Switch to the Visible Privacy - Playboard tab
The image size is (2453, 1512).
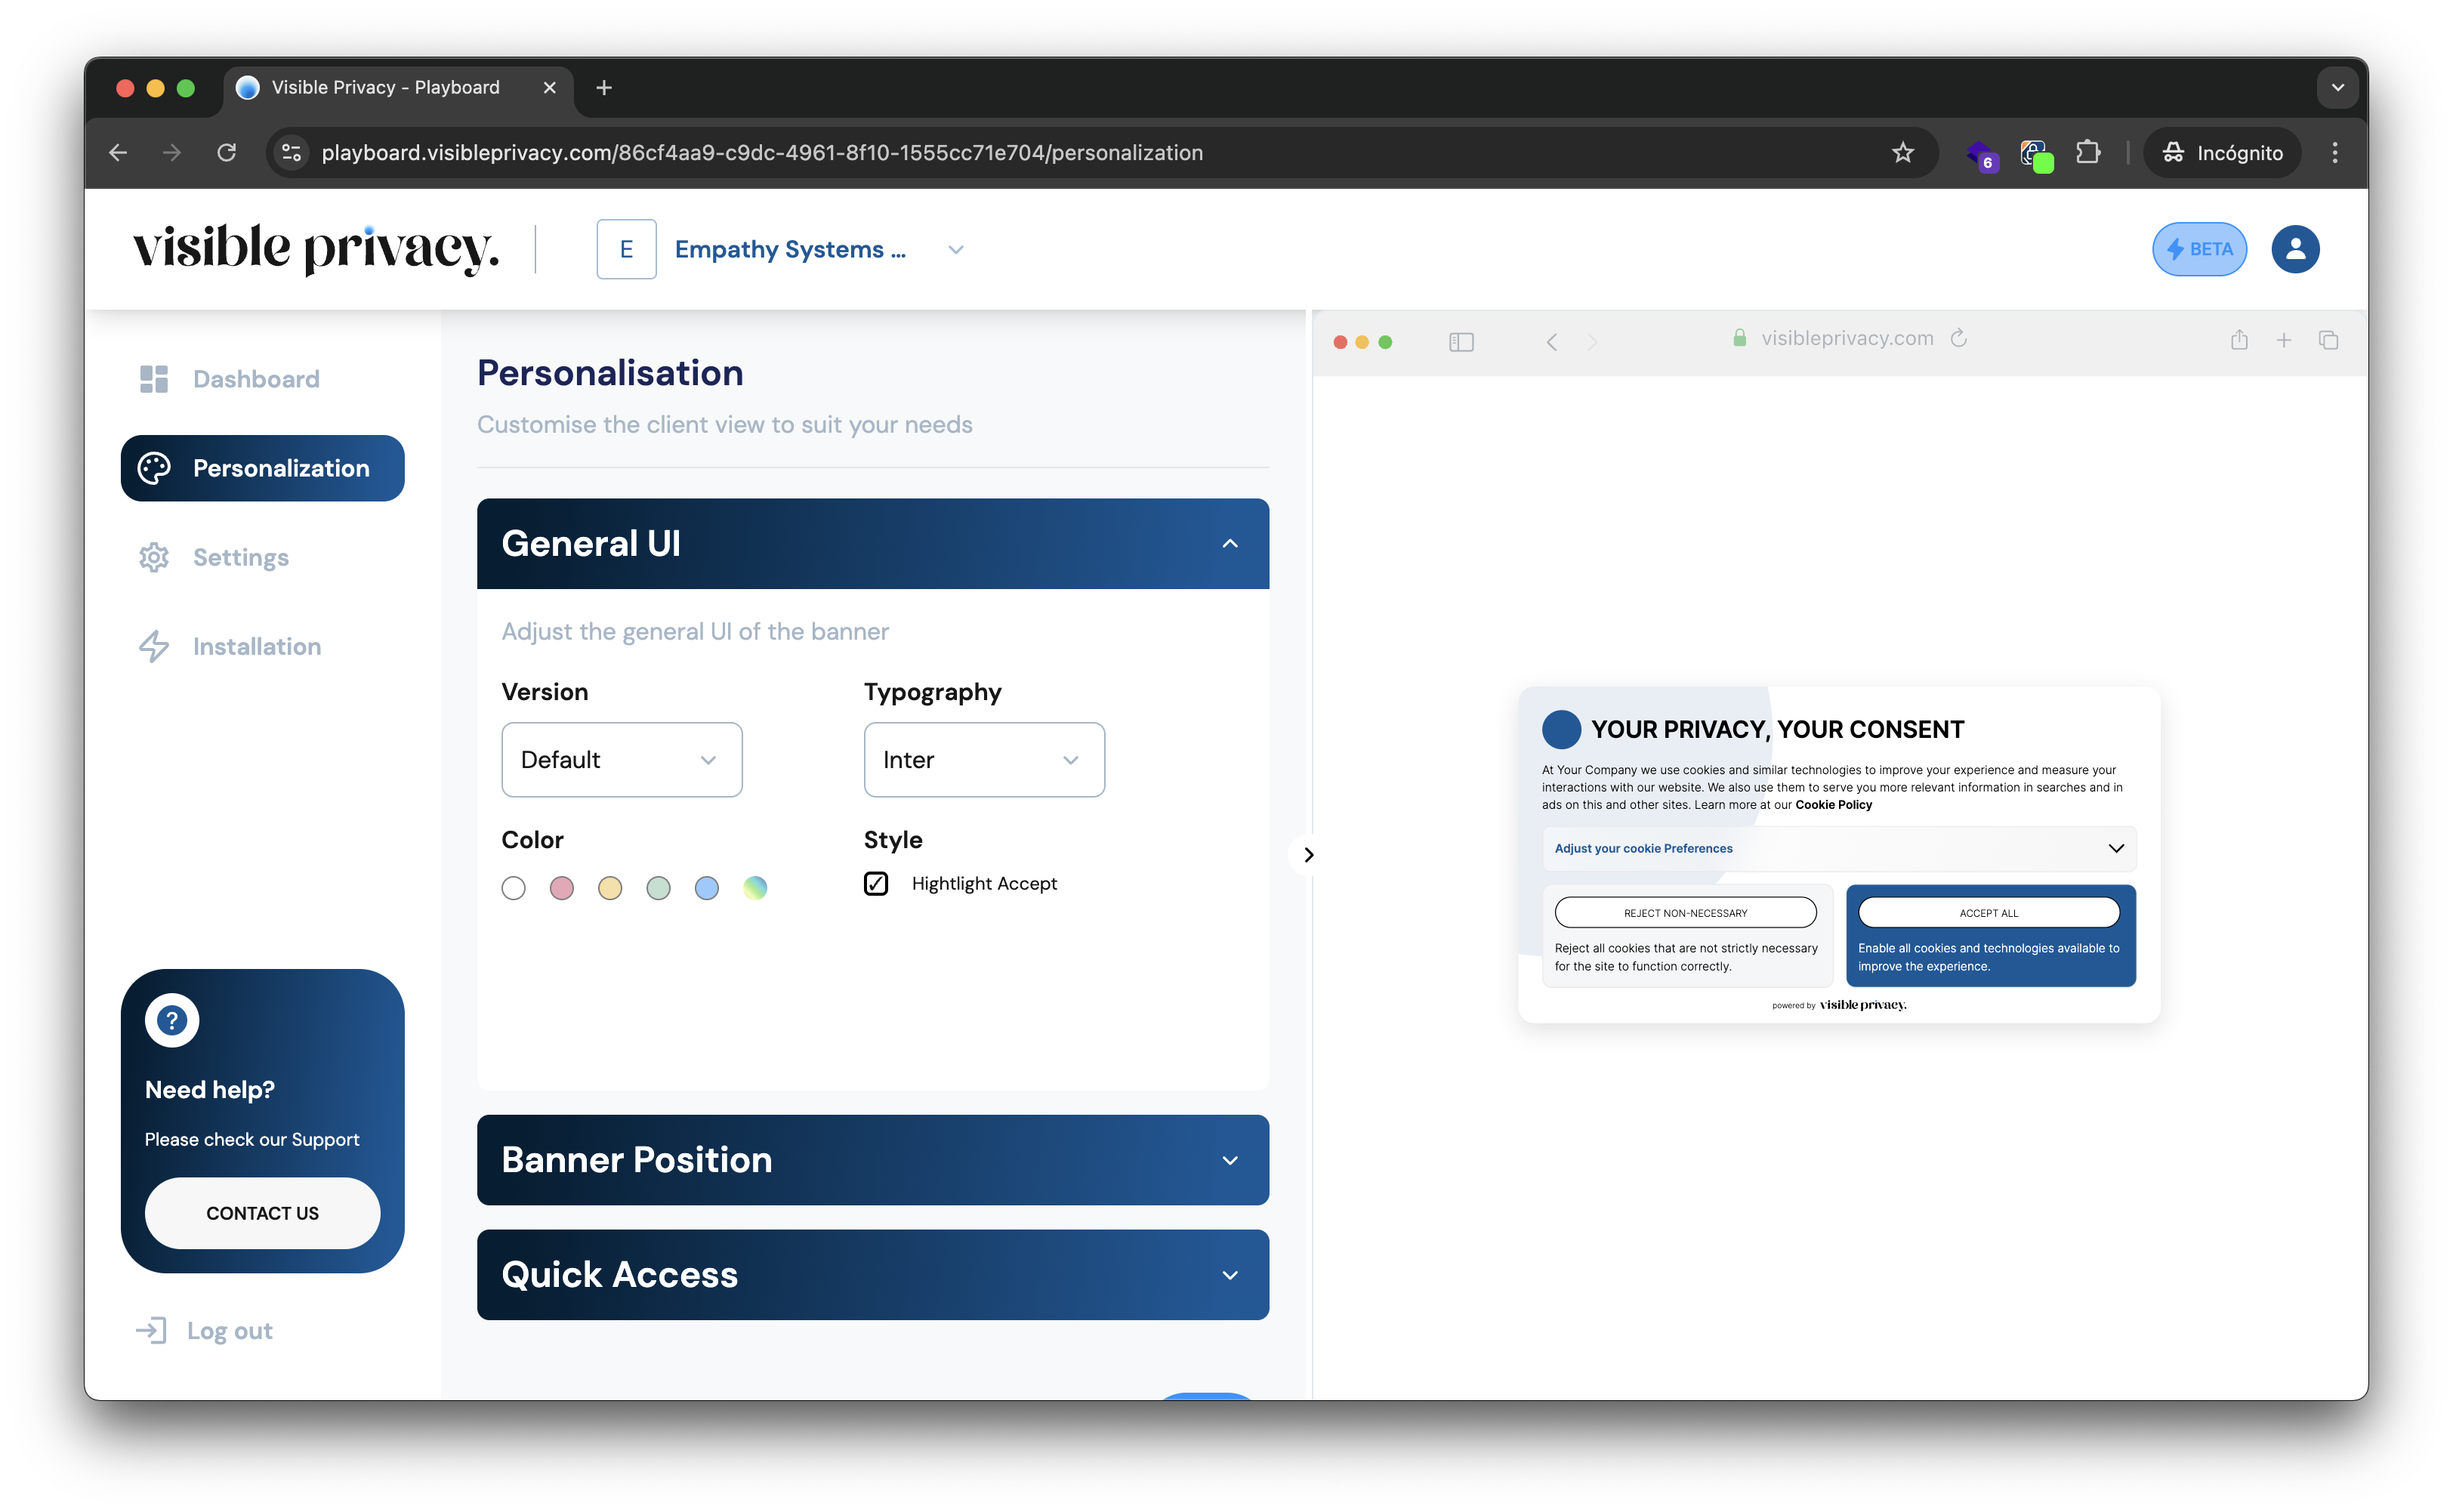(x=385, y=87)
